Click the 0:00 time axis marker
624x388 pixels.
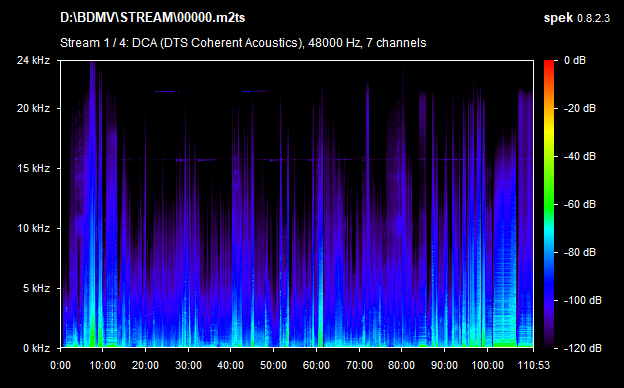point(60,365)
